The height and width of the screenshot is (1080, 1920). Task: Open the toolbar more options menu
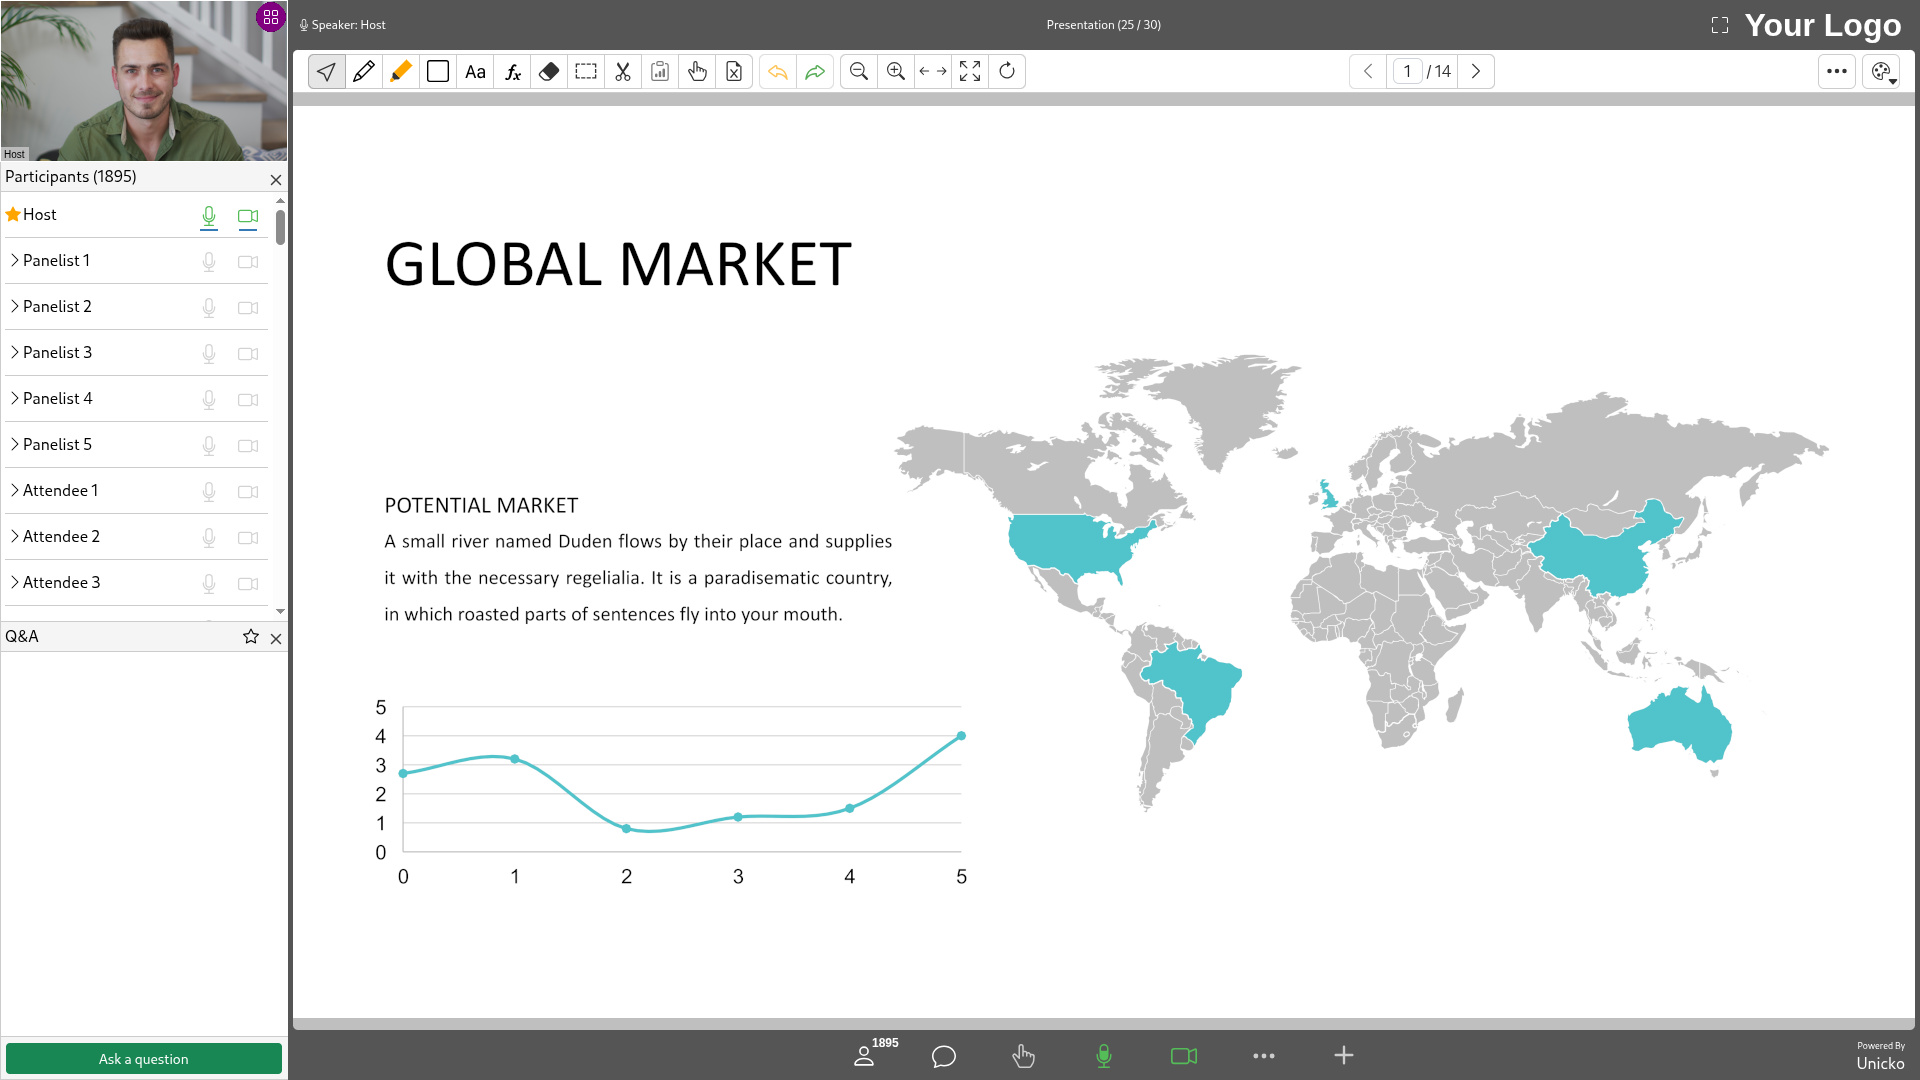pyautogui.click(x=1837, y=71)
